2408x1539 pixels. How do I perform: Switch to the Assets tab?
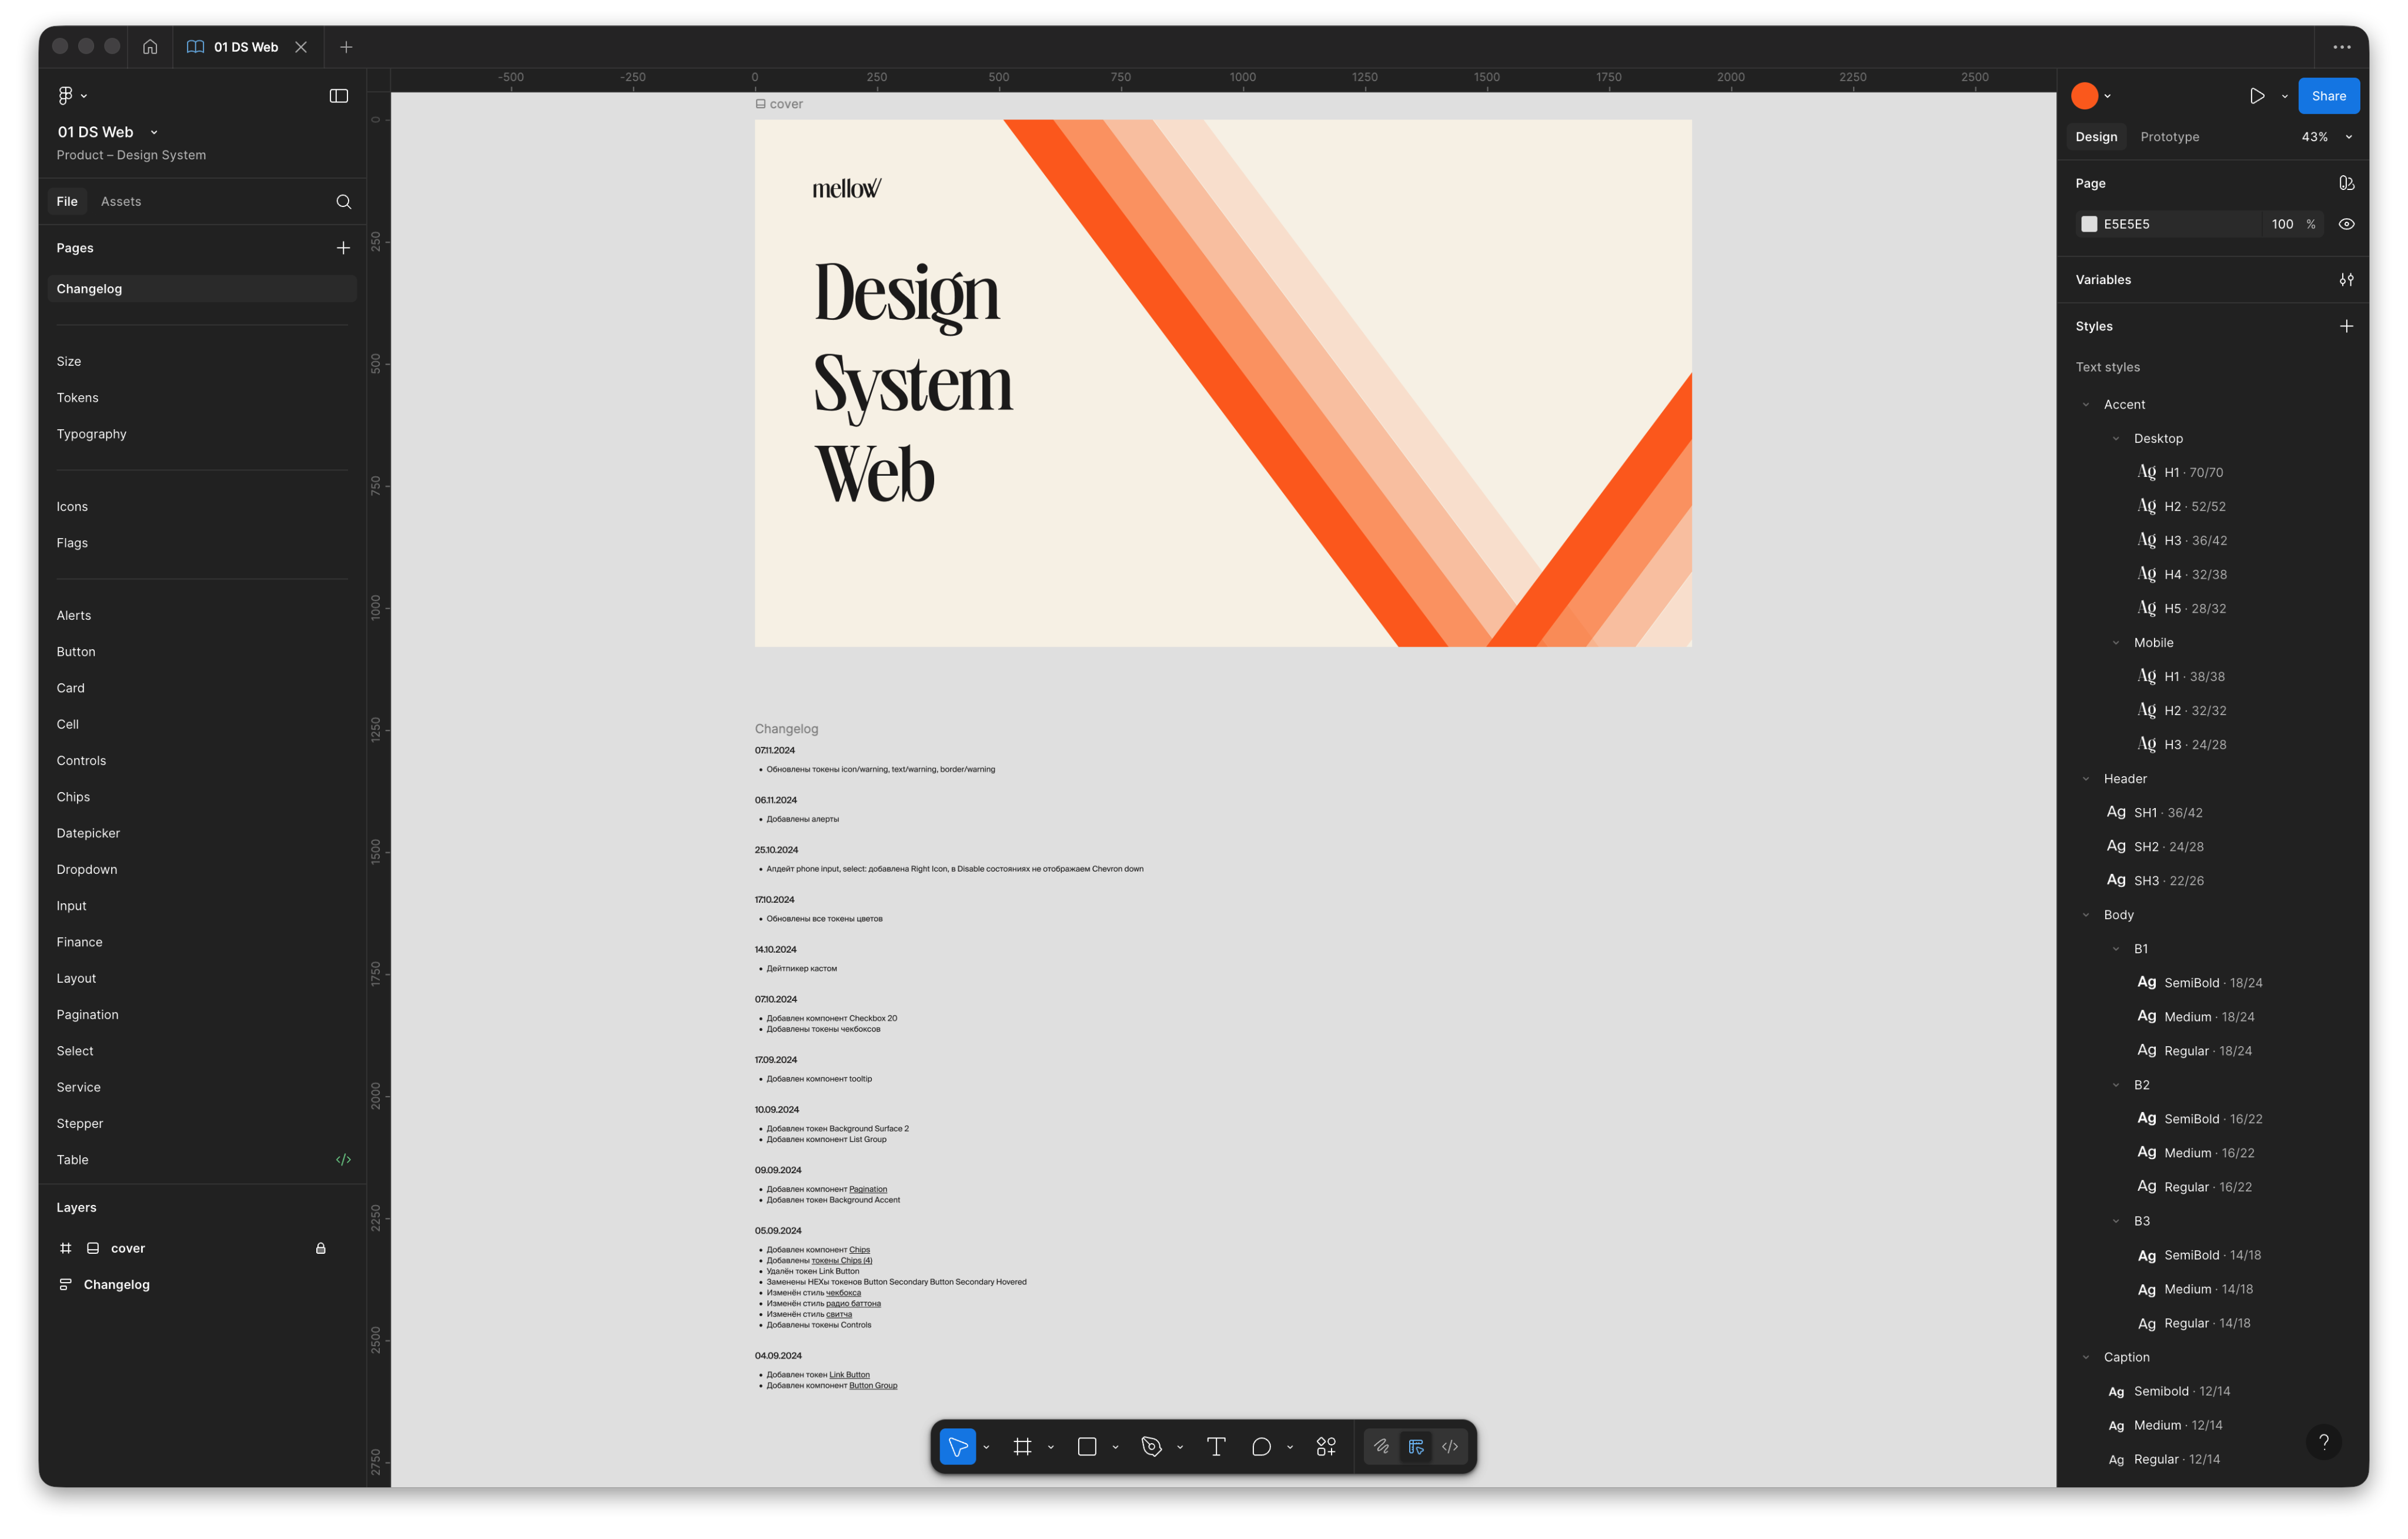point(121,202)
